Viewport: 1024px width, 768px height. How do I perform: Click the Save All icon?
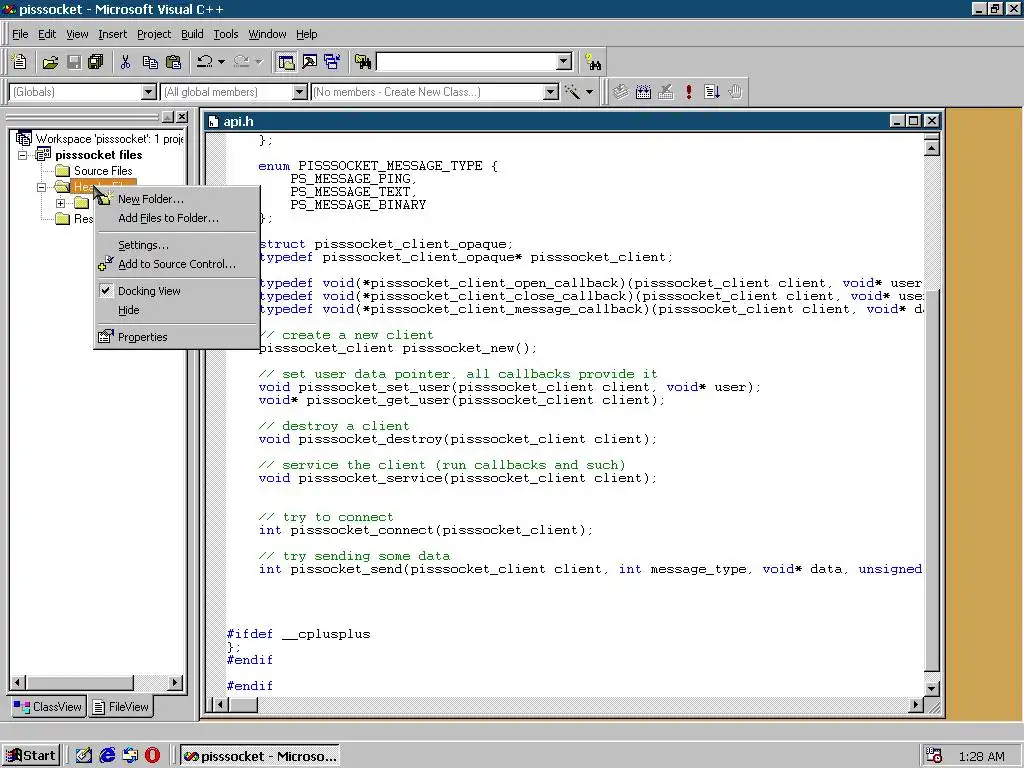pyautogui.click(x=96, y=62)
